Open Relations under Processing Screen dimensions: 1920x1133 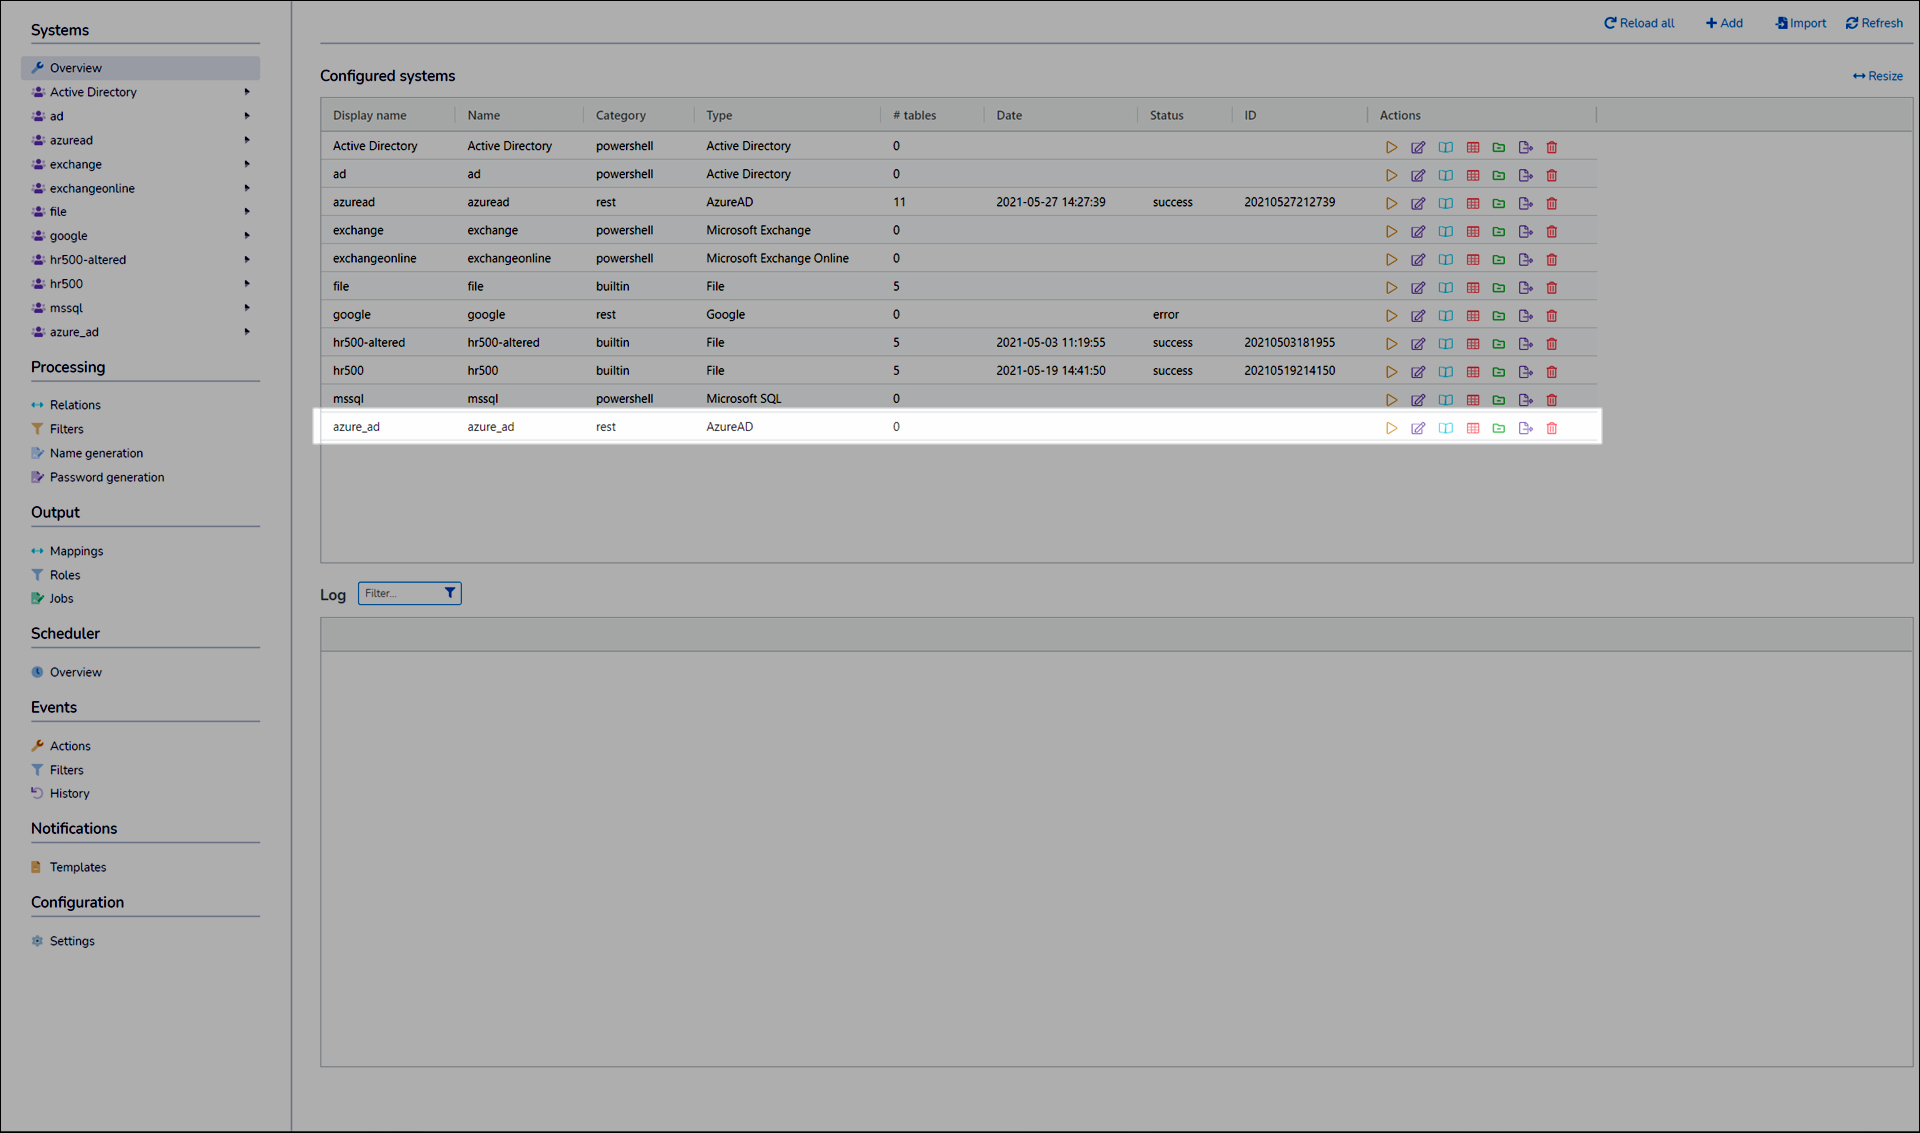coord(75,405)
